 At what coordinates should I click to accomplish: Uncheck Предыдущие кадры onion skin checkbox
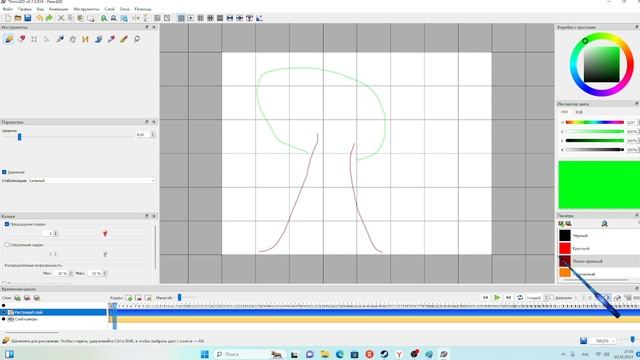click(7, 224)
